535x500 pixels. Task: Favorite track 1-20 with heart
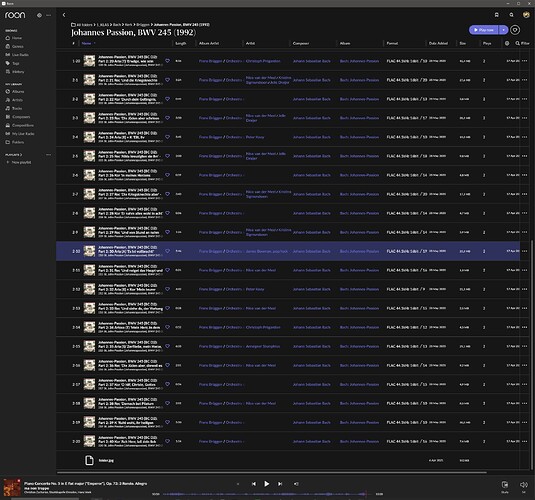pos(168,61)
